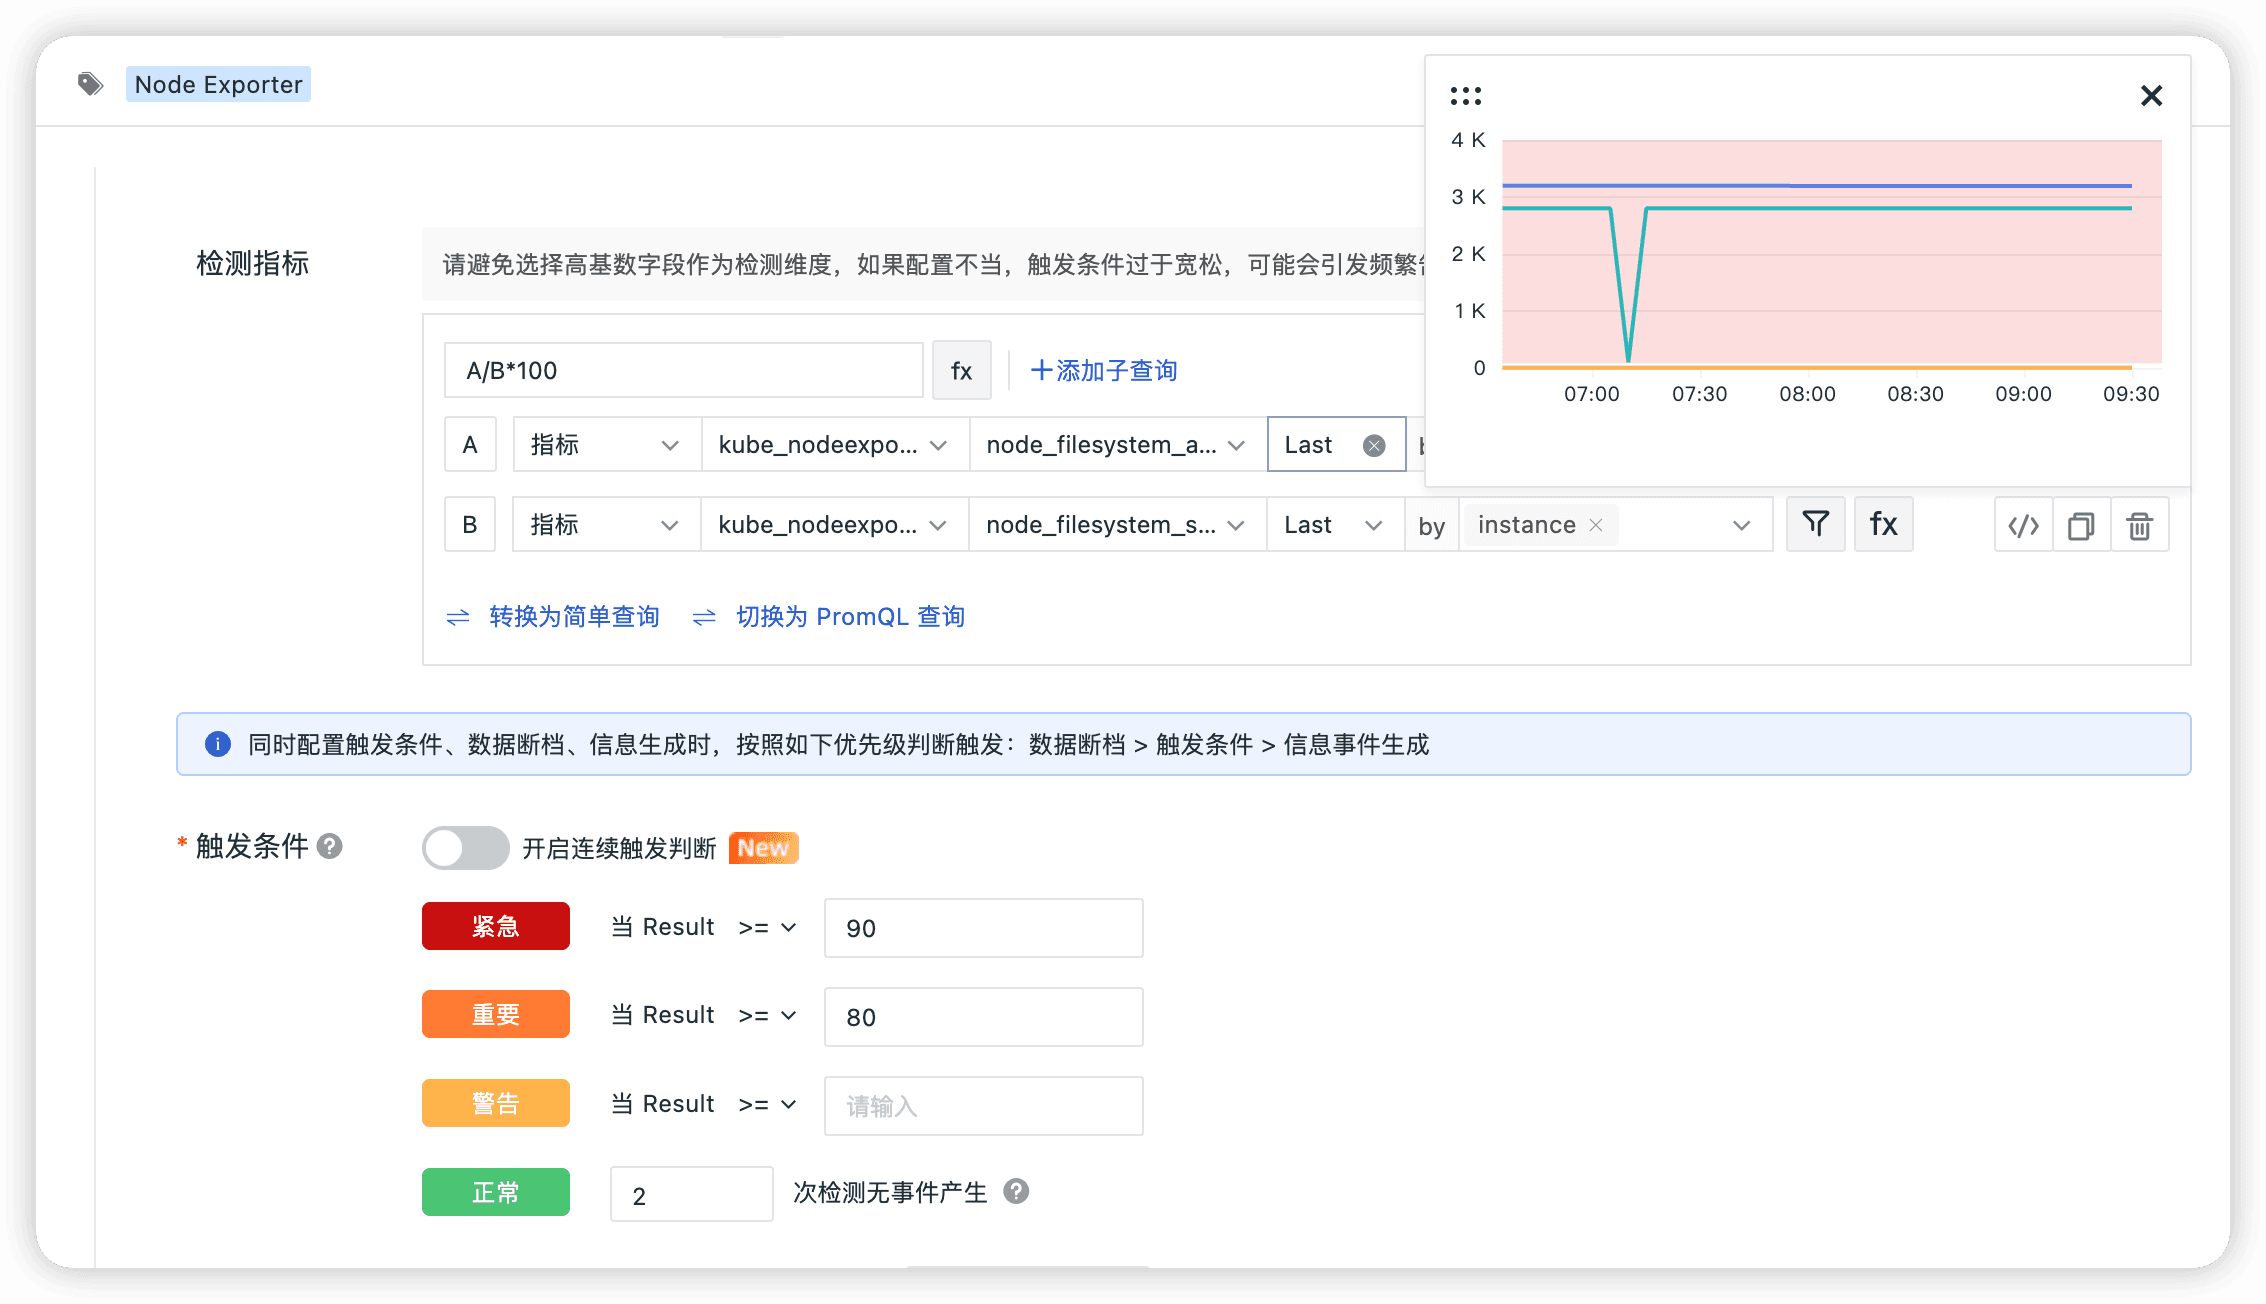Click the code view icon in row B
Image resolution: width=2266 pixels, height=1304 pixels.
pos(2023,525)
